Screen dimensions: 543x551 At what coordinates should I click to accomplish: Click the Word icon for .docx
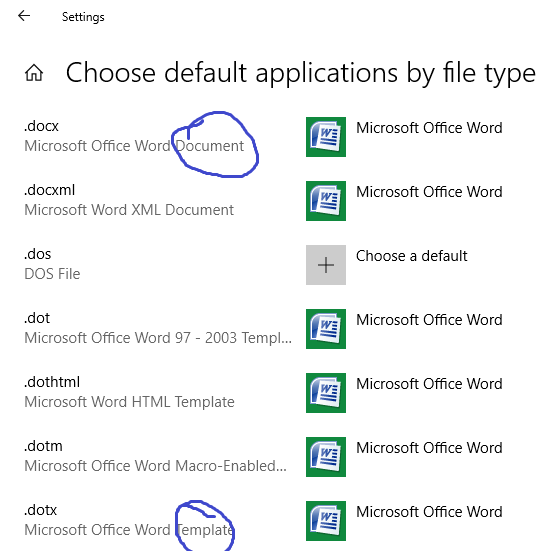coord(326,137)
